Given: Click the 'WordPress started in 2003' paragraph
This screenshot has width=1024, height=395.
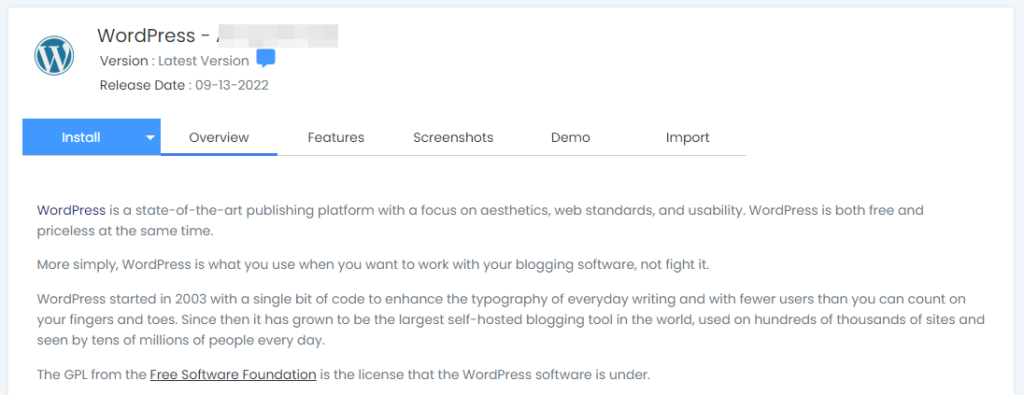Looking at the screenshot, I should tap(511, 320).
